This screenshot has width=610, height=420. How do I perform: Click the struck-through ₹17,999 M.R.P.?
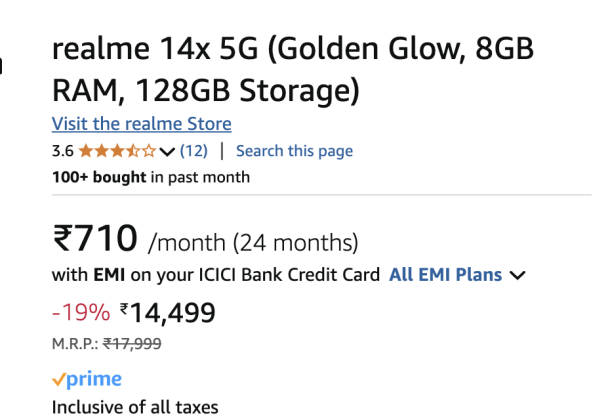click(133, 344)
